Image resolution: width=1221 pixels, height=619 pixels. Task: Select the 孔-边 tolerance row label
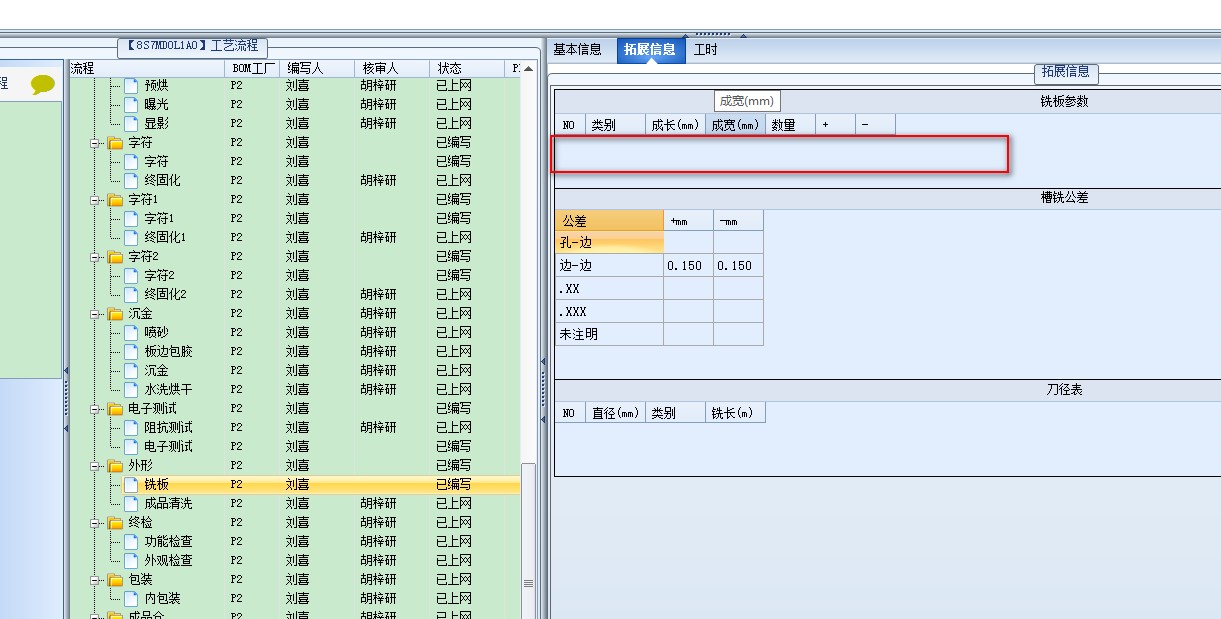tap(609, 243)
